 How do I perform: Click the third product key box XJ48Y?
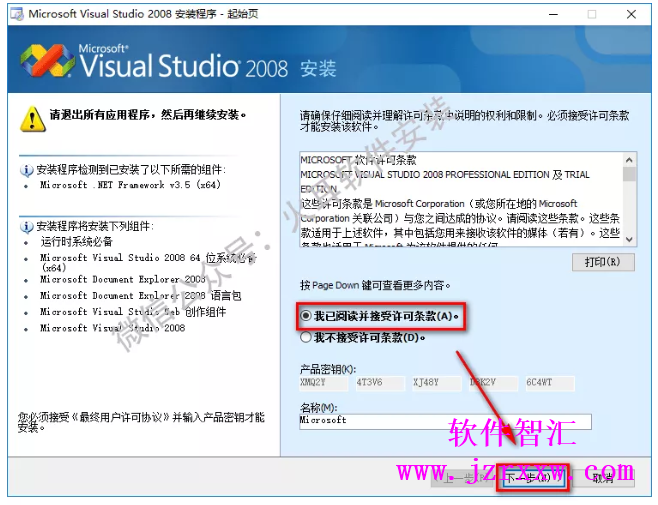click(437, 383)
